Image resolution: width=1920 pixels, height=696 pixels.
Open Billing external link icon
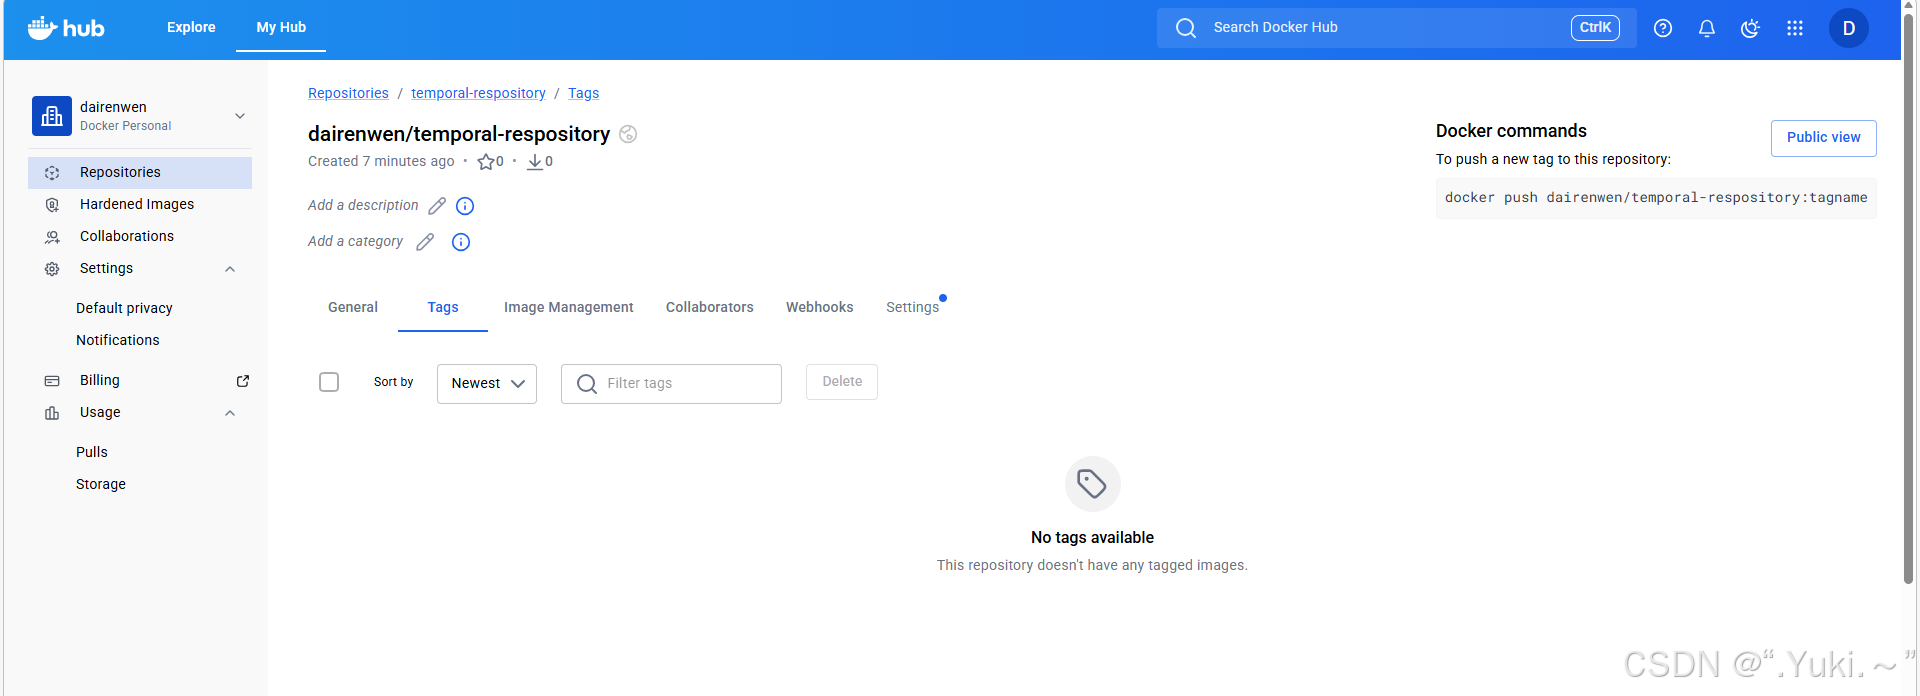pyautogui.click(x=242, y=381)
